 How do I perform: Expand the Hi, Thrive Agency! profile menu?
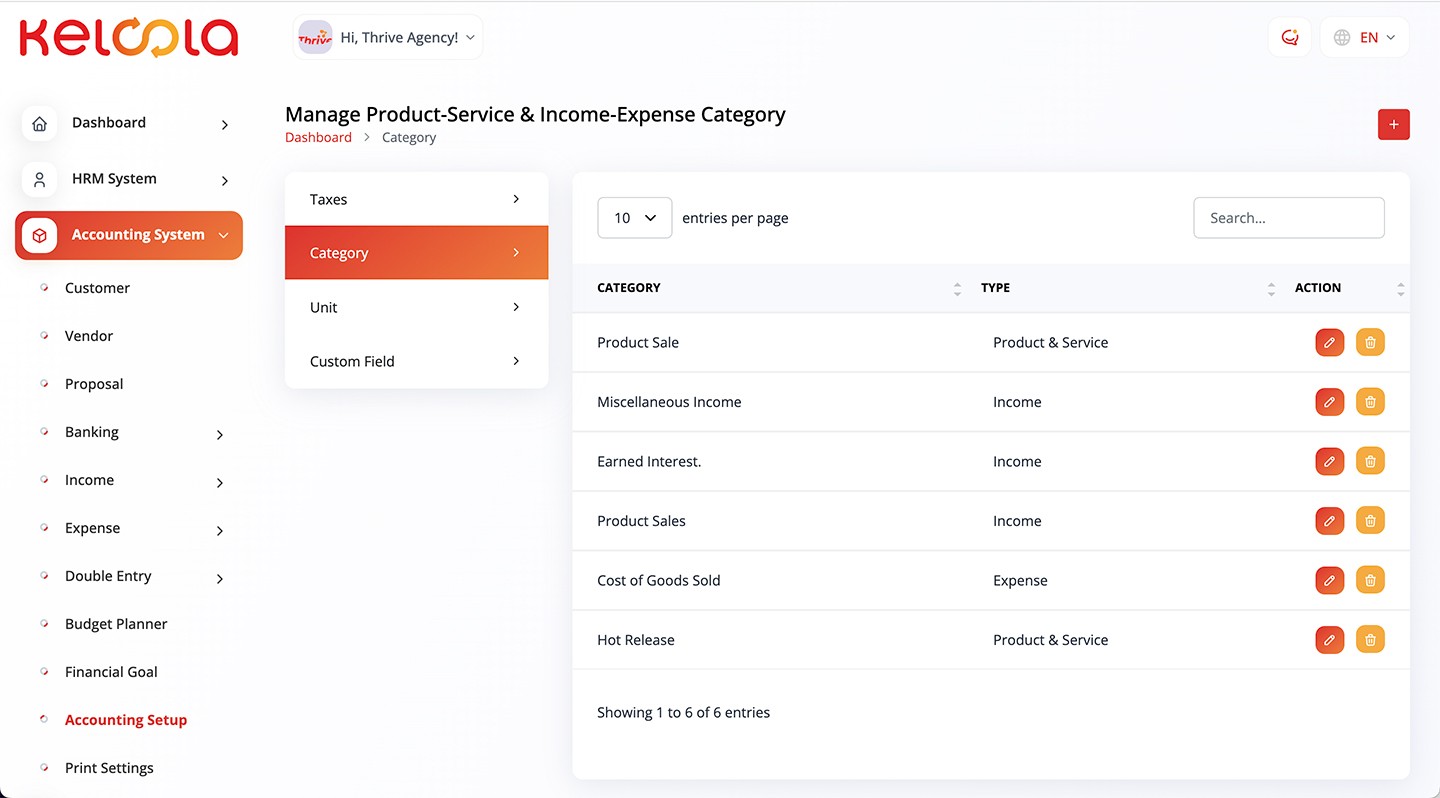[x=388, y=38]
